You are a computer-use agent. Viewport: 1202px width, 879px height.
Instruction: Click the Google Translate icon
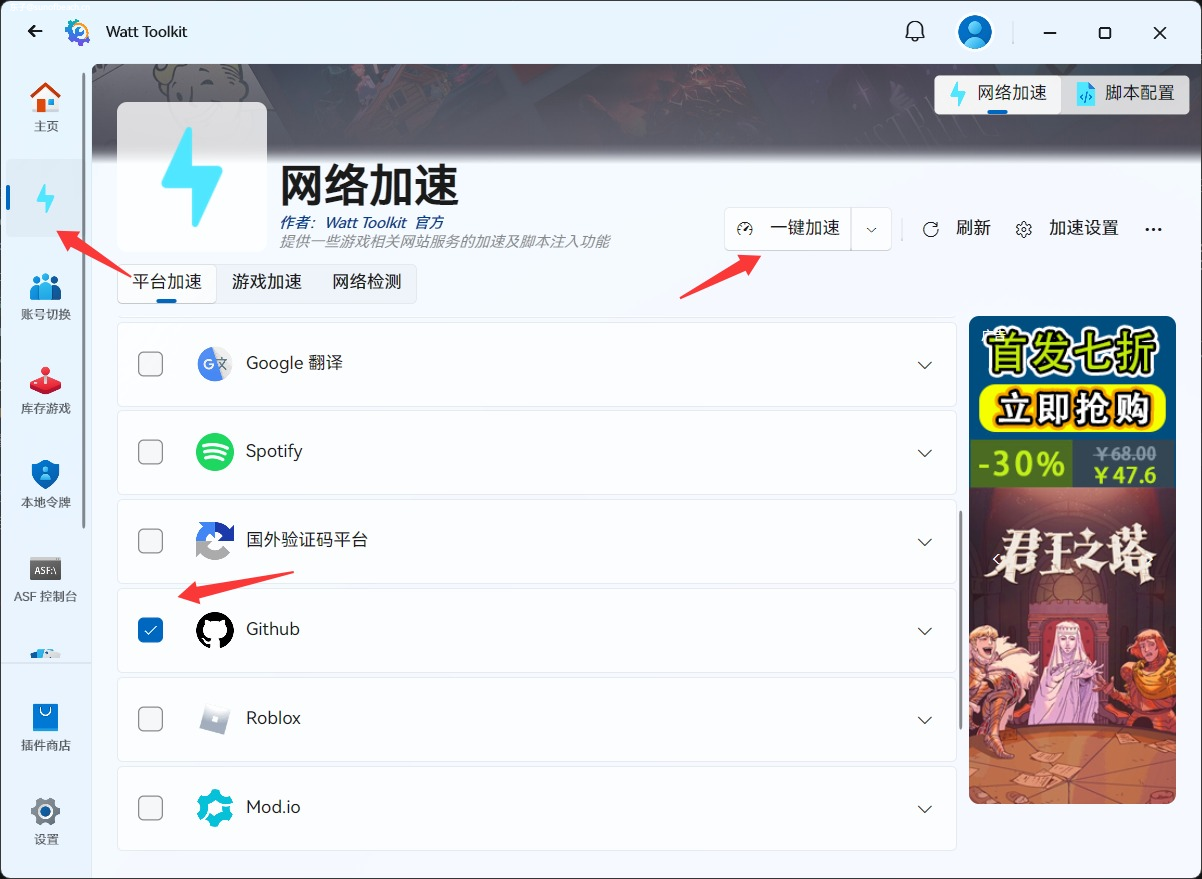click(x=214, y=364)
